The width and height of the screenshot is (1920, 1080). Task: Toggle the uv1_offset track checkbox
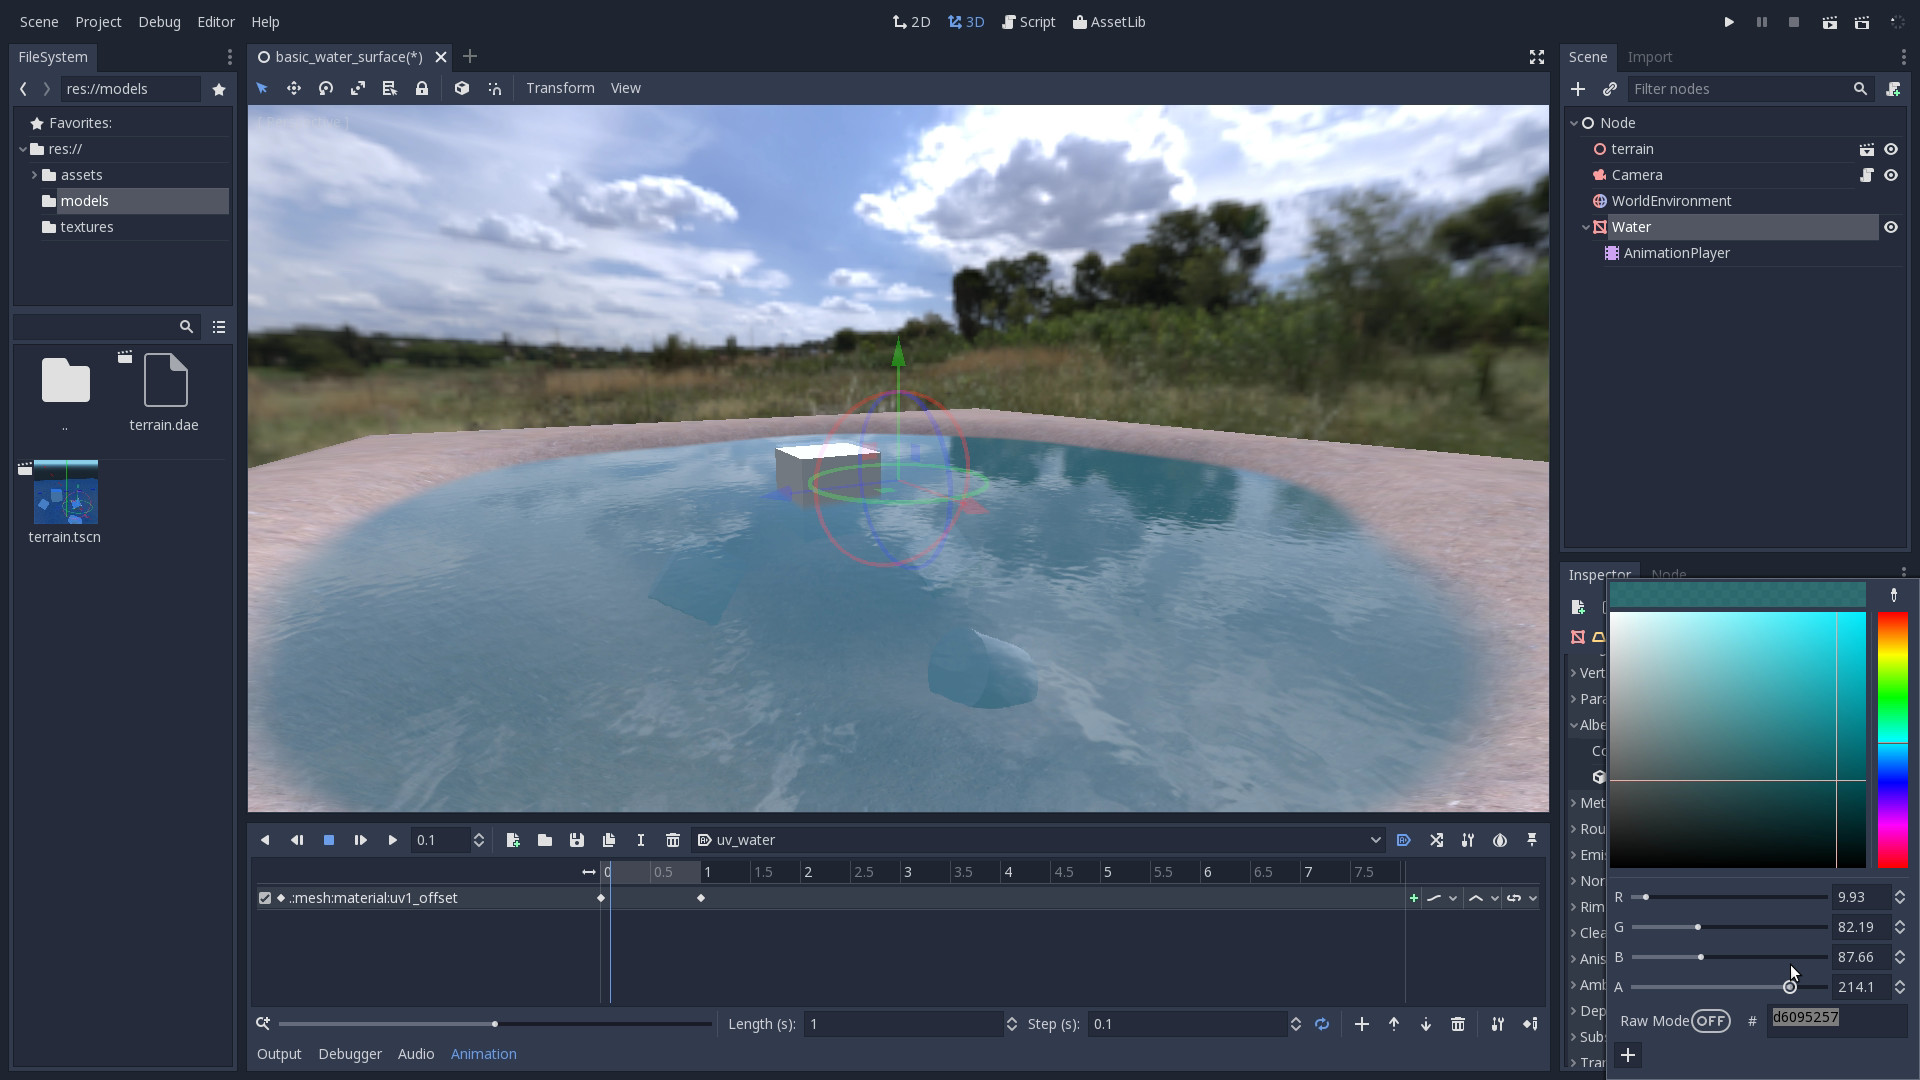(265, 898)
